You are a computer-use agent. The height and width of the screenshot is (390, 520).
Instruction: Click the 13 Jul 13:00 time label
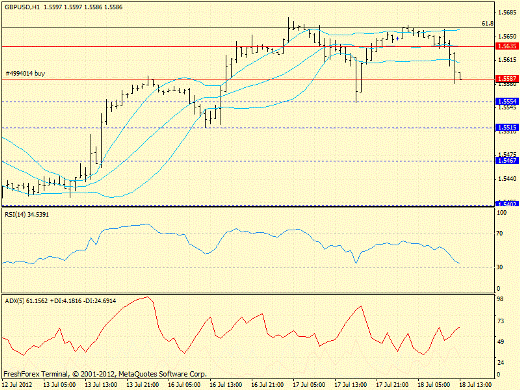click(x=101, y=385)
